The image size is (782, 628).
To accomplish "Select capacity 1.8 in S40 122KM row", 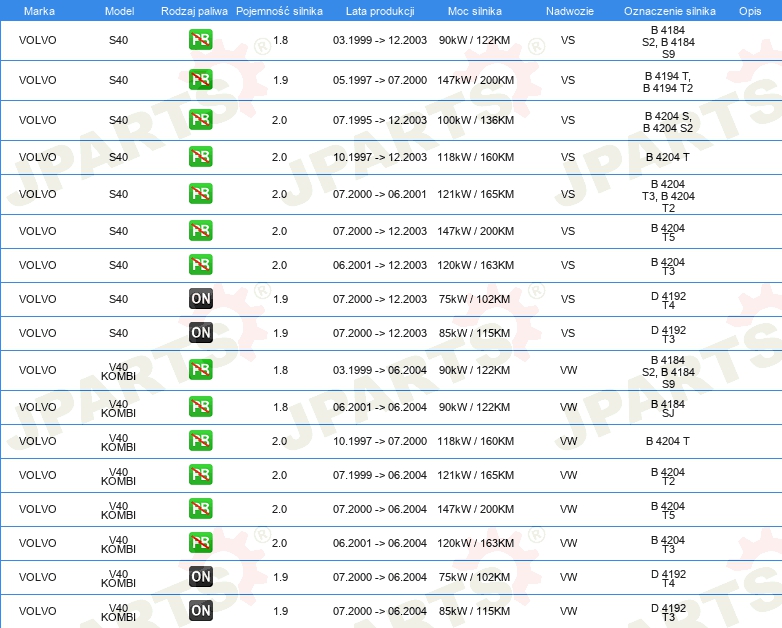I will pyautogui.click(x=280, y=40).
